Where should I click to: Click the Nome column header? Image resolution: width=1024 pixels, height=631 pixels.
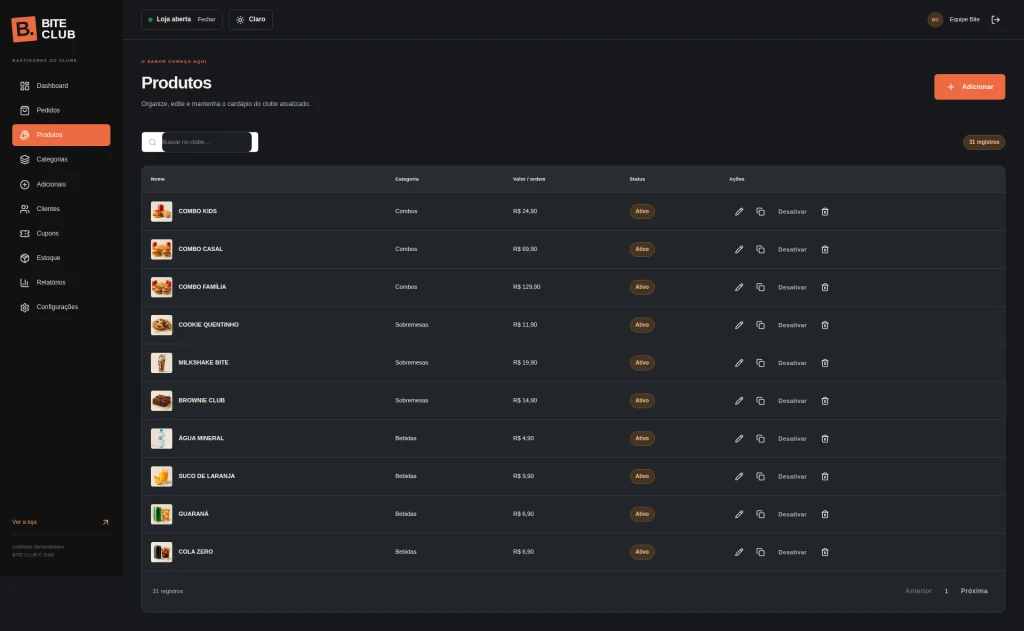click(157, 179)
